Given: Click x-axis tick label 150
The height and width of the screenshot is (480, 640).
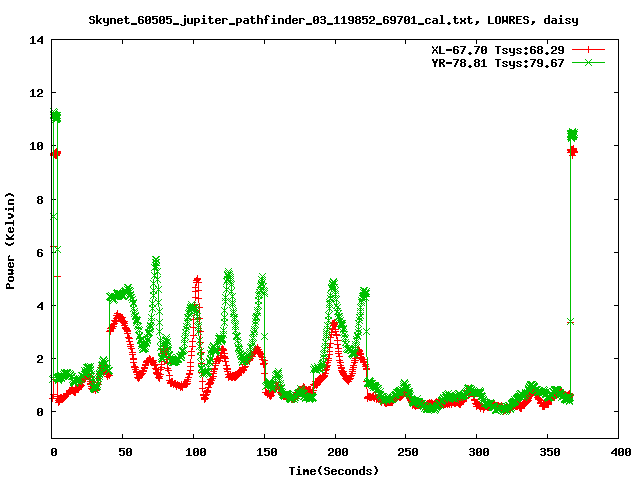Looking at the screenshot, I should [x=267, y=452].
